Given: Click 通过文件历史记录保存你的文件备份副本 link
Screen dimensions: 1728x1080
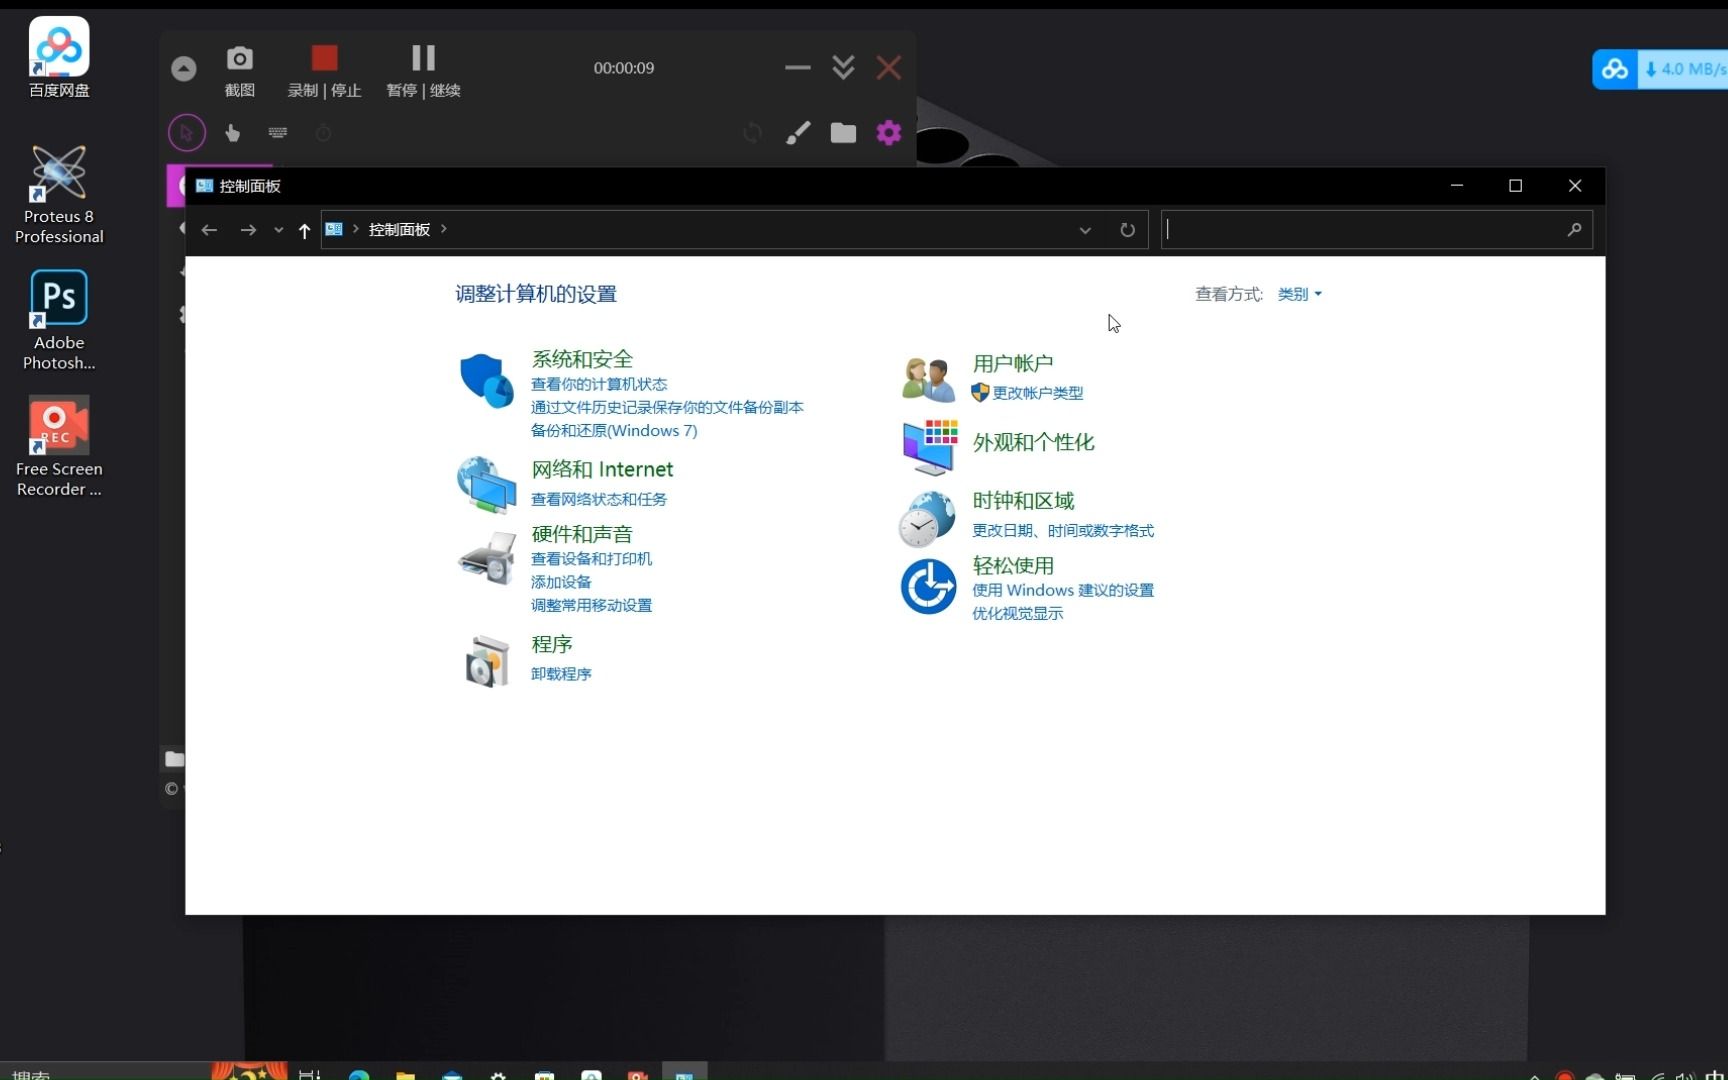Looking at the screenshot, I should tap(666, 407).
